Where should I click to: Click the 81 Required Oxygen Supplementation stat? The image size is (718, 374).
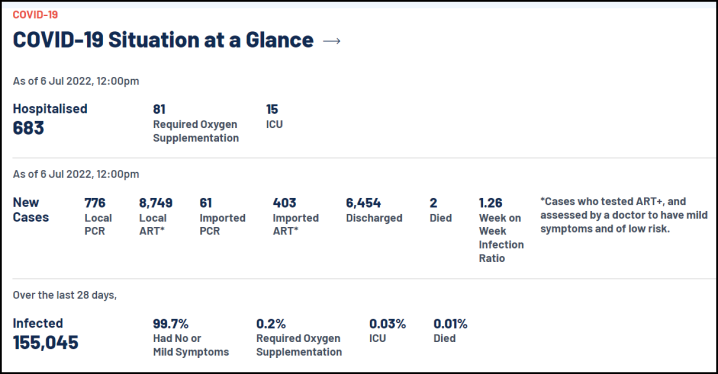coord(196,124)
